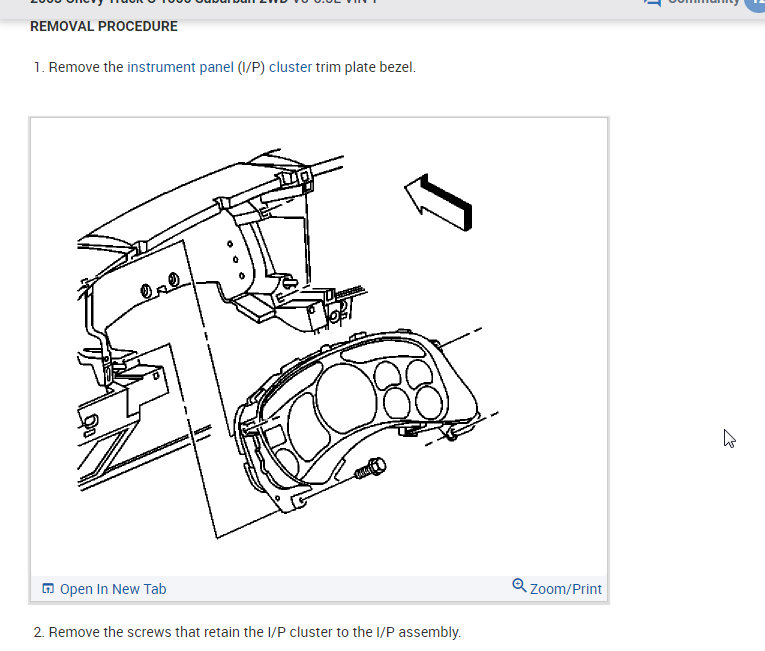Click 'Open In New Tab' link
The image size is (765, 651).
click(x=113, y=589)
